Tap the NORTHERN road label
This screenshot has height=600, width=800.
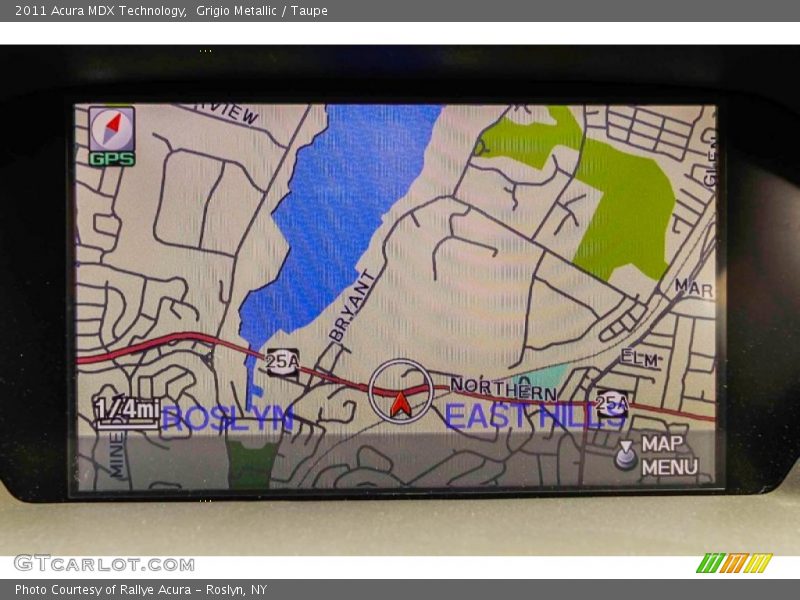pos(503,389)
